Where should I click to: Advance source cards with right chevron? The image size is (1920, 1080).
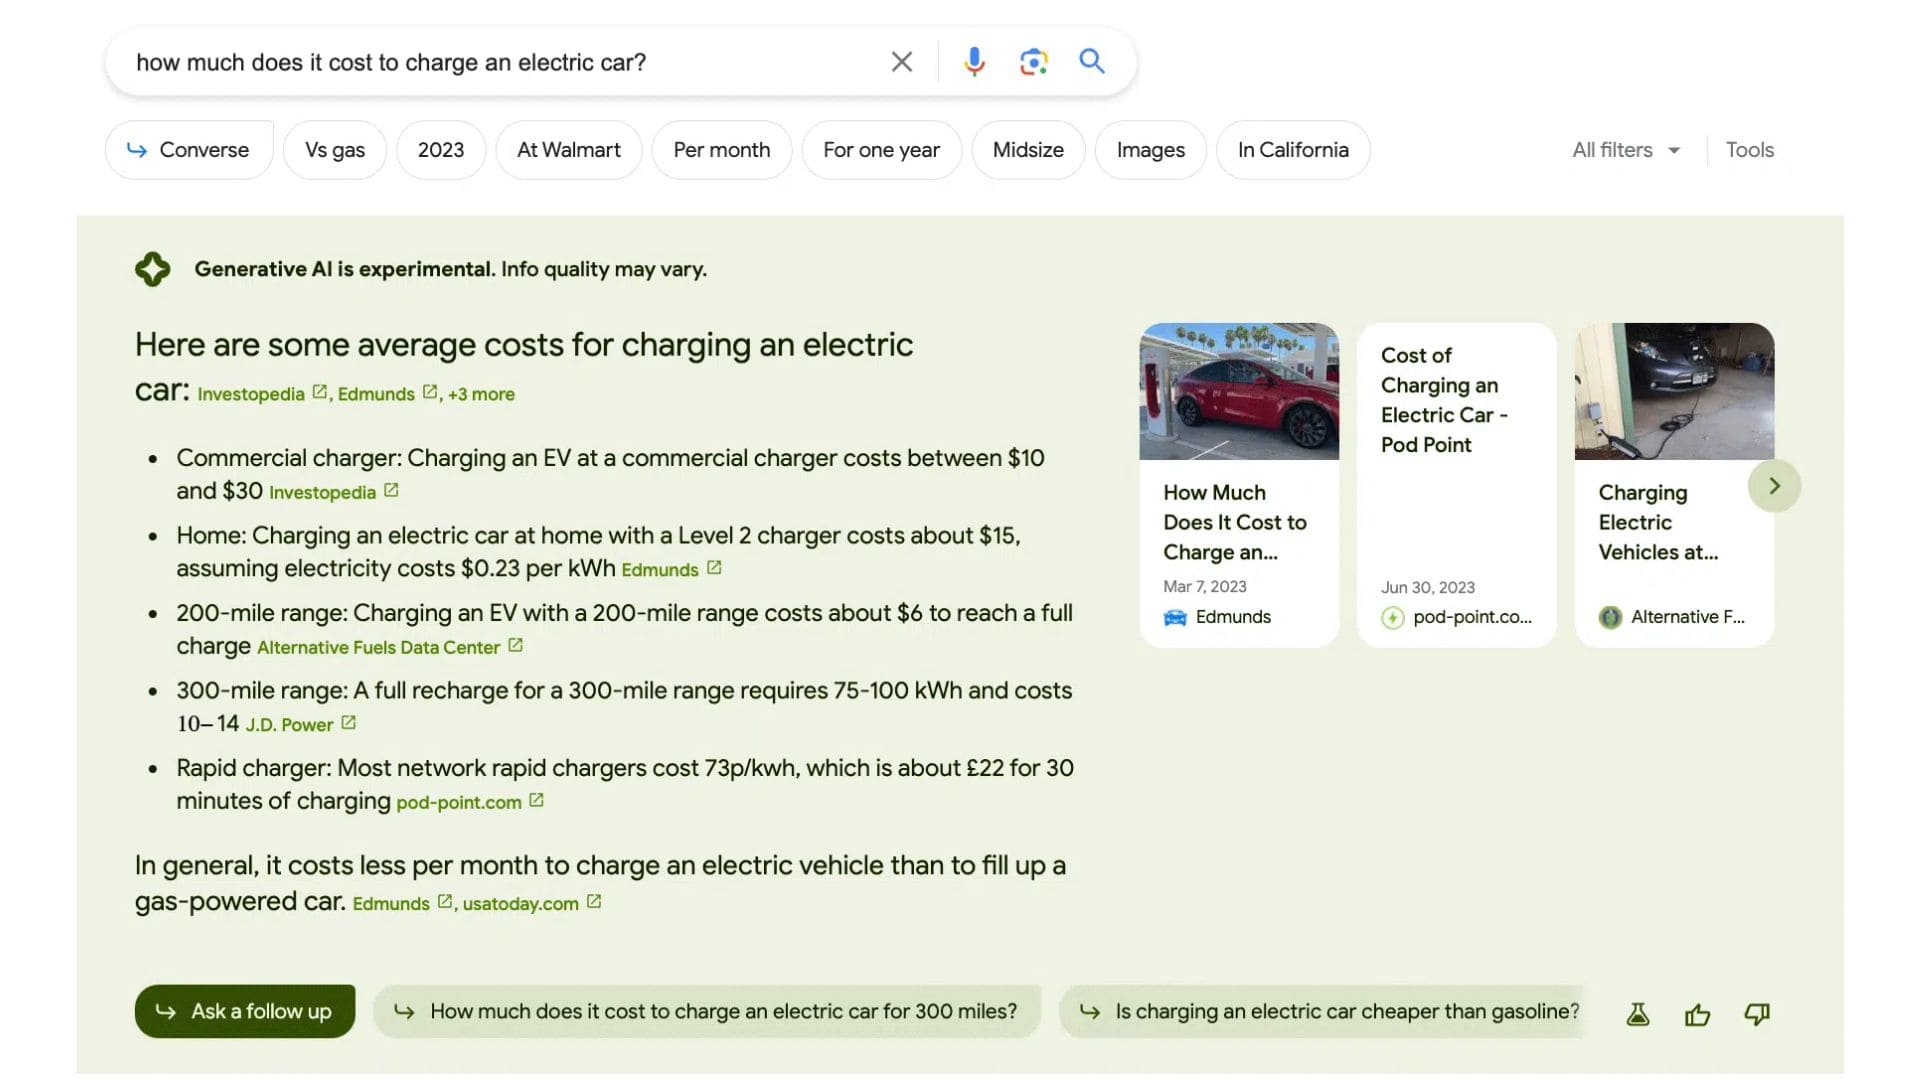[1774, 486]
